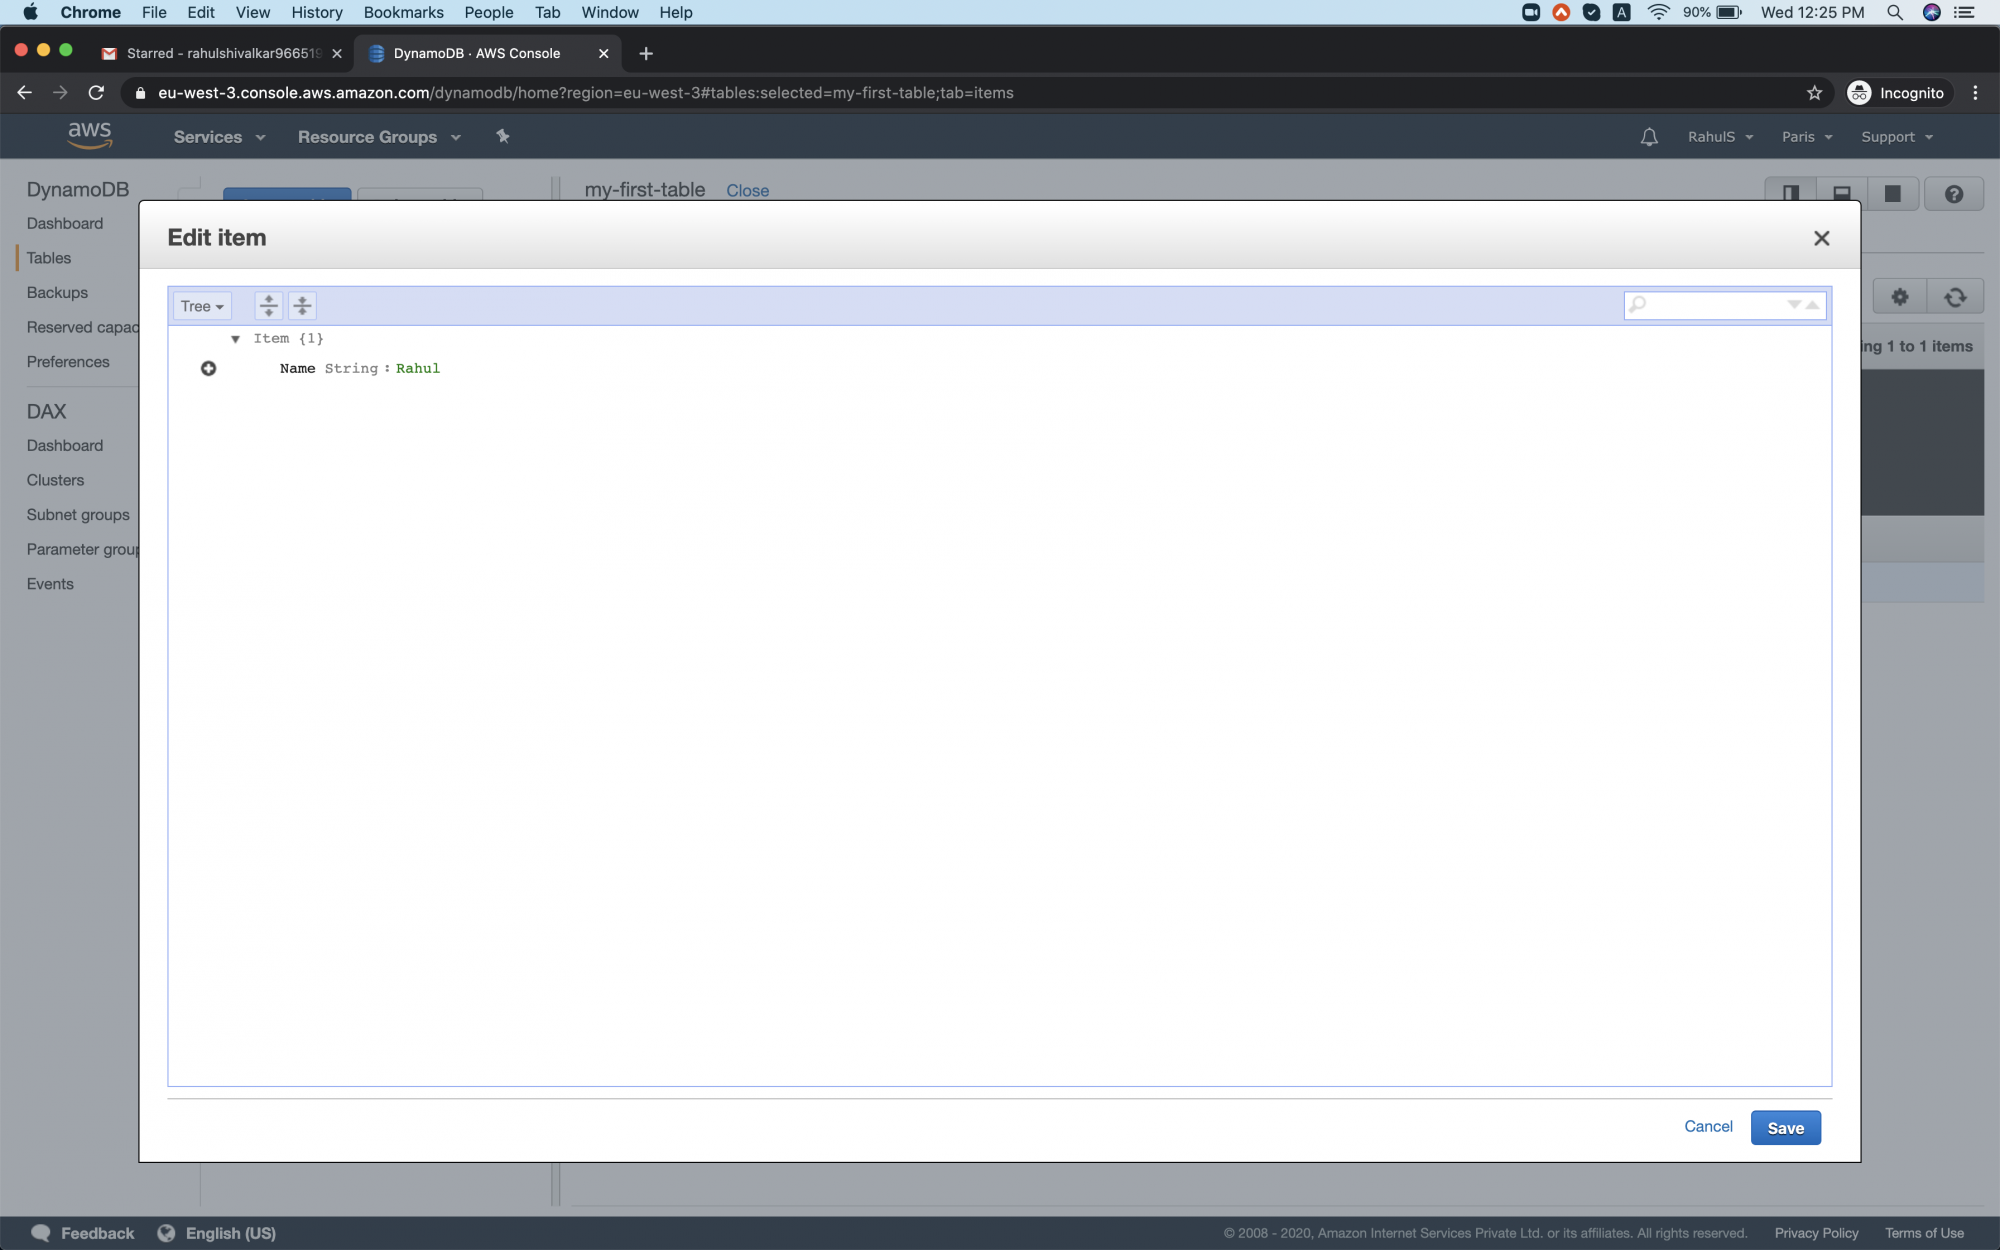Select the Tables entry in the DynamoDB sidebar
Viewport: 2000px width, 1250px height.
(x=48, y=257)
